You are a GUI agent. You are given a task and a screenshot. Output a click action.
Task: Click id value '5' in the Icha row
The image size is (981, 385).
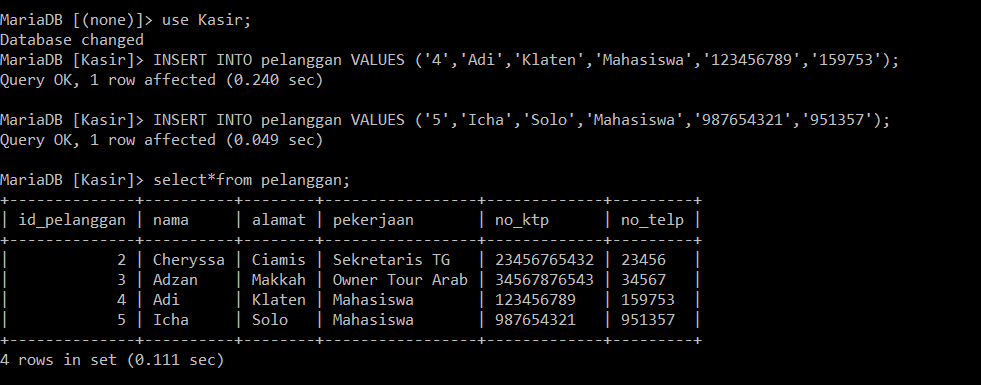(121, 320)
